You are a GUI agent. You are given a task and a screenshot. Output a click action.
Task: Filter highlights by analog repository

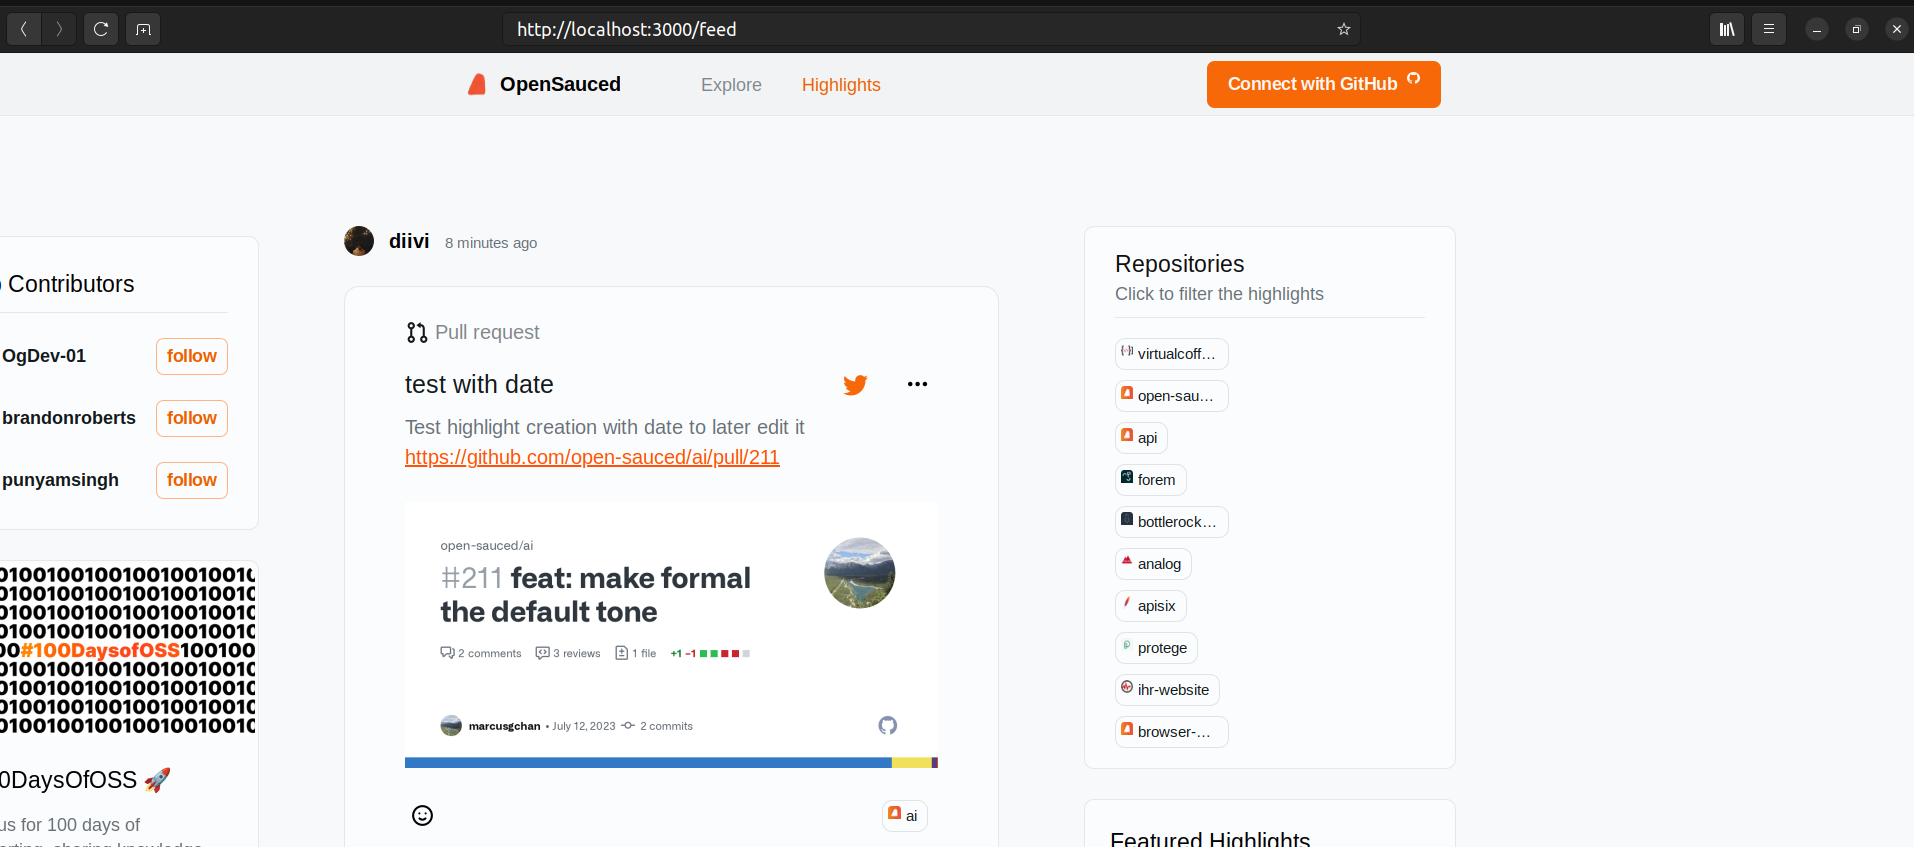point(1153,564)
